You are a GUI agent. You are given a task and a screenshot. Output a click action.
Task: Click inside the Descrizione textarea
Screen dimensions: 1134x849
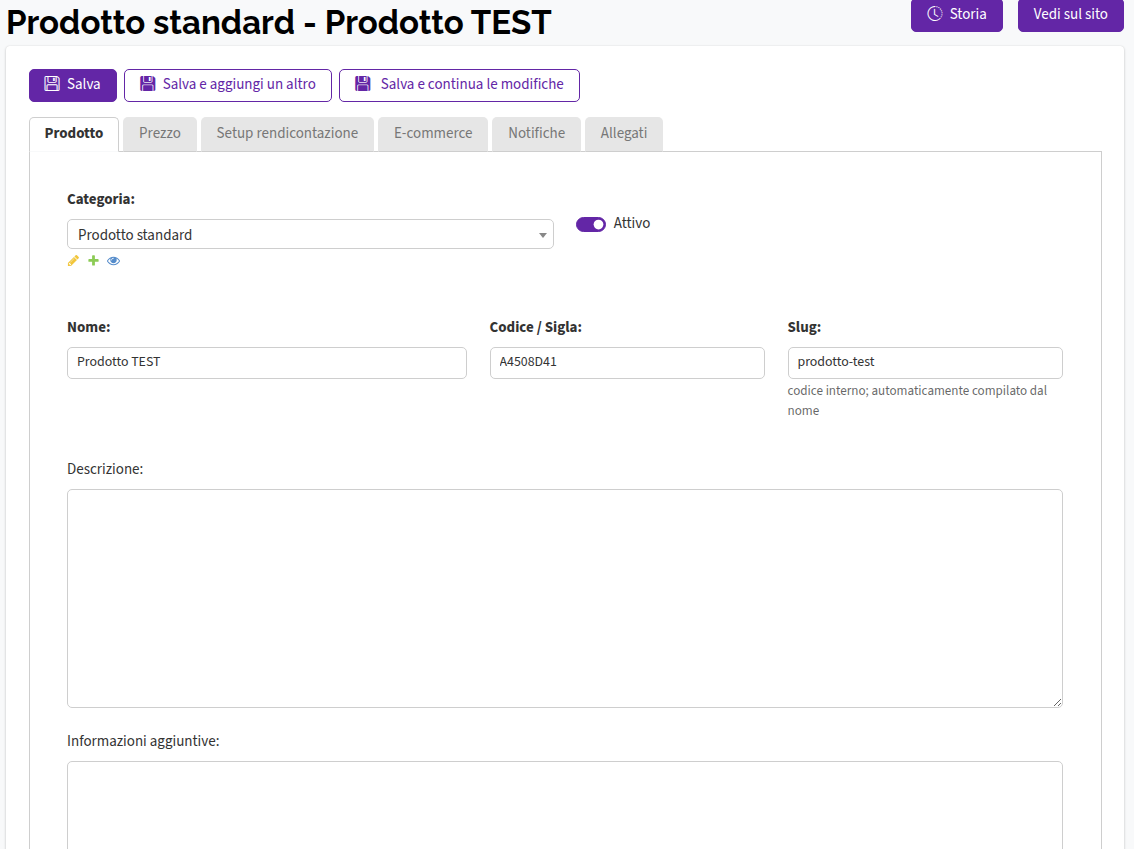tap(565, 599)
